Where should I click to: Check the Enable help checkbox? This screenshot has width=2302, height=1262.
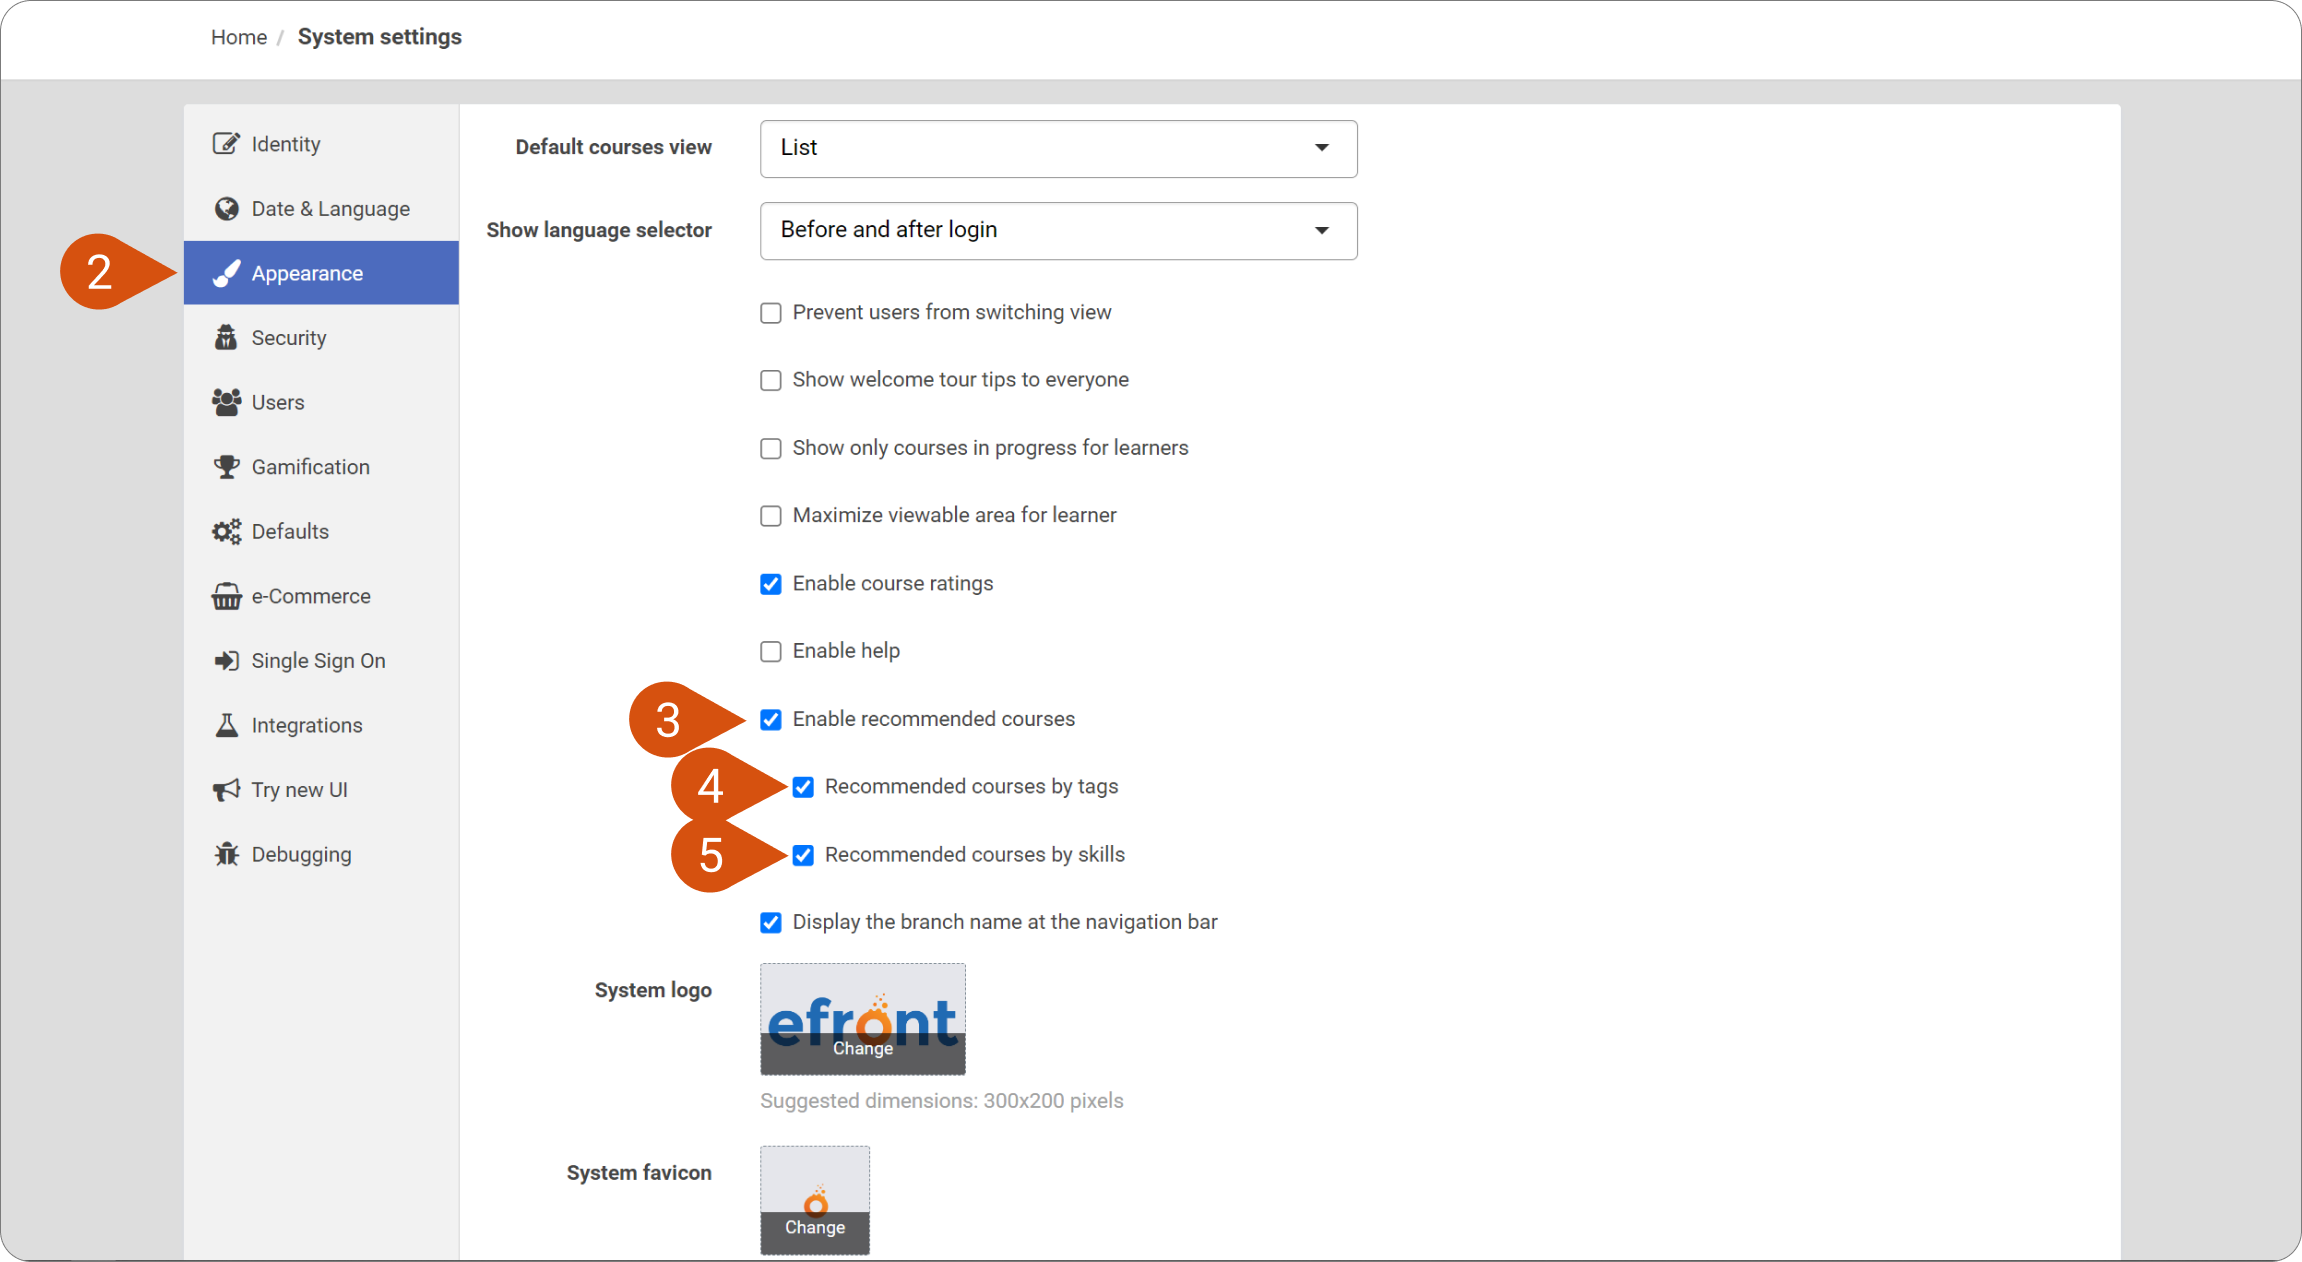[771, 651]
